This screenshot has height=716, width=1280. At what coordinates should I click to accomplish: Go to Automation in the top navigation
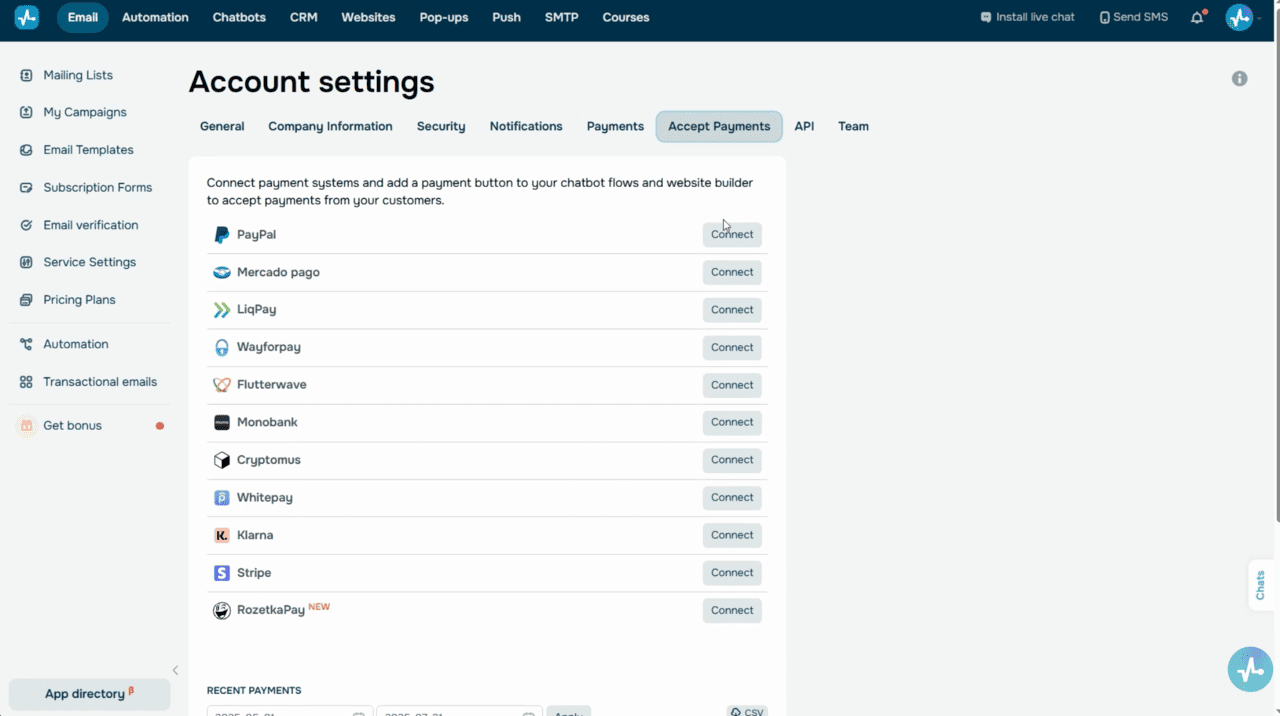coord(155,17)
